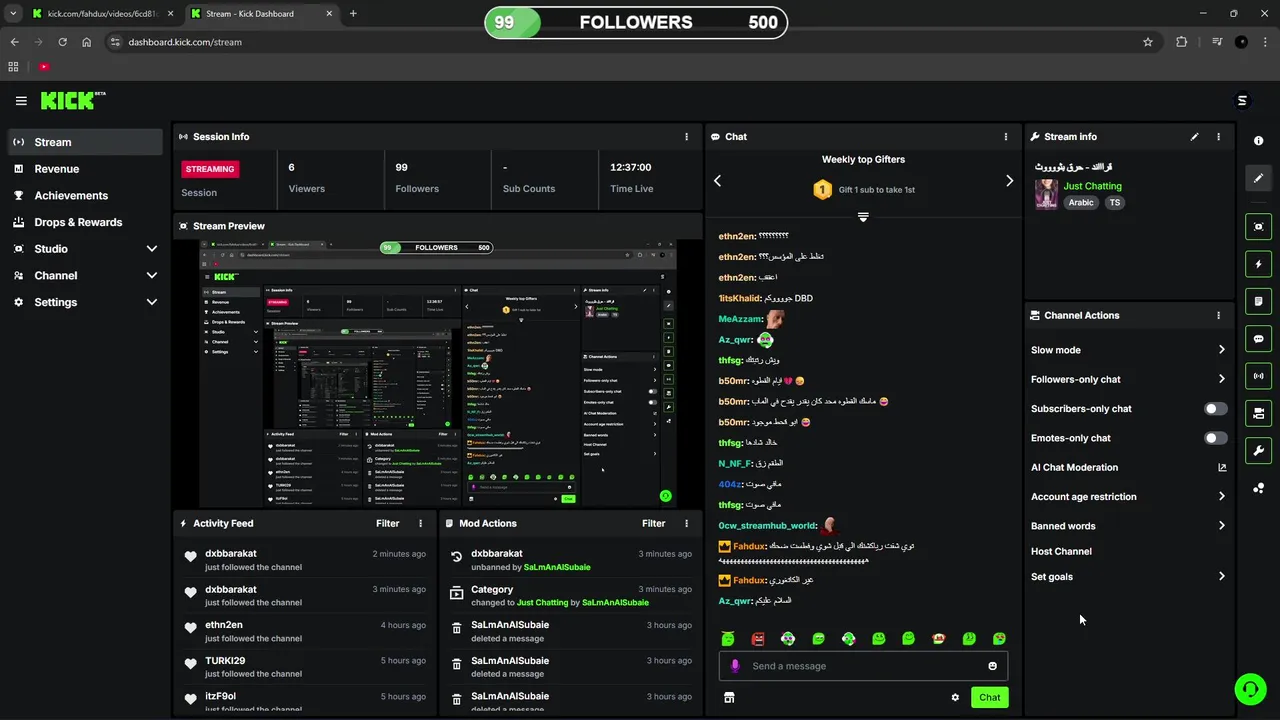
Task: Open the profile avatar in top right
Action: click(x=1242, y=100)
